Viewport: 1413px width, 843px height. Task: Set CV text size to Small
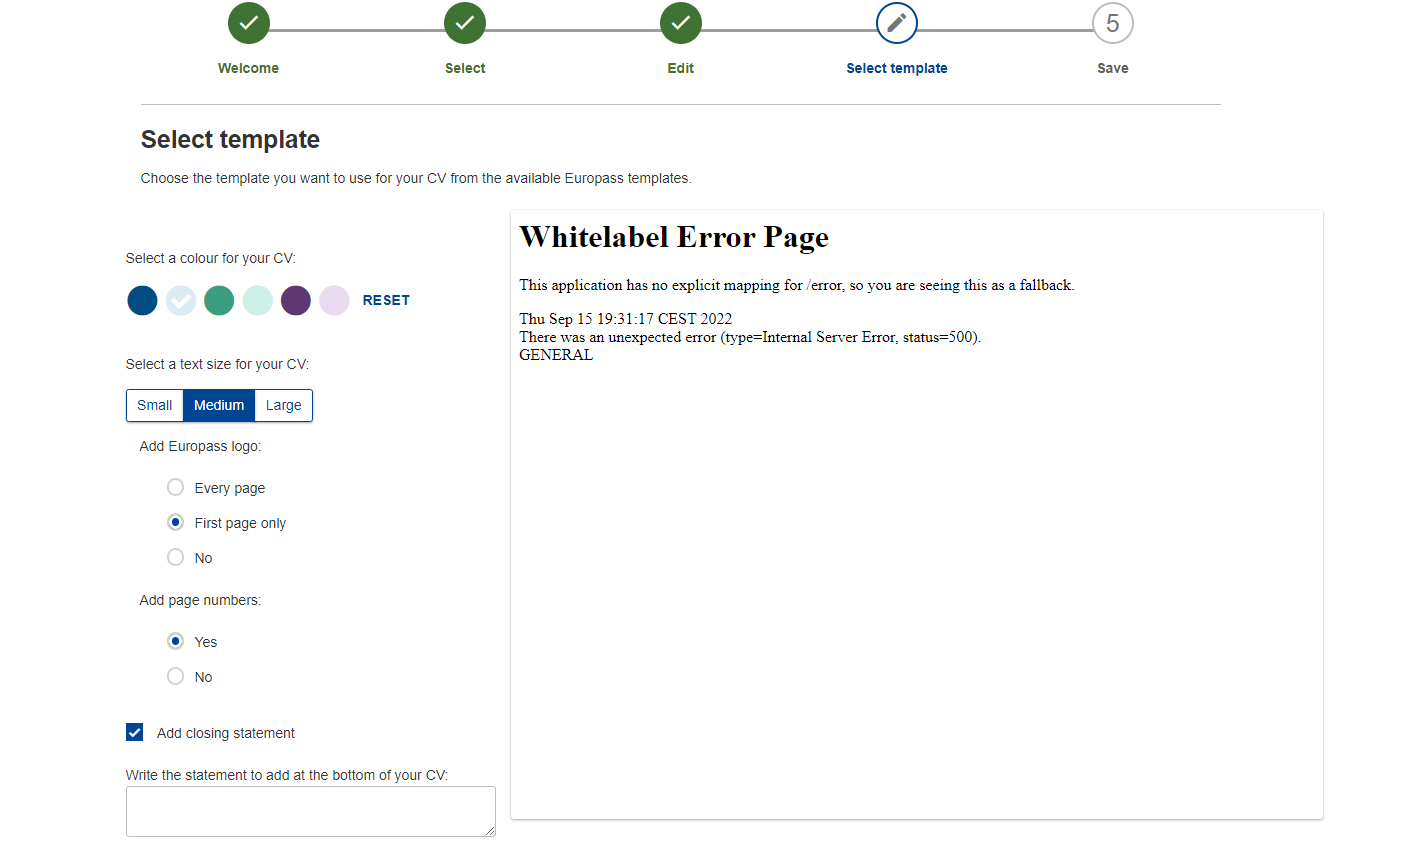155,405
